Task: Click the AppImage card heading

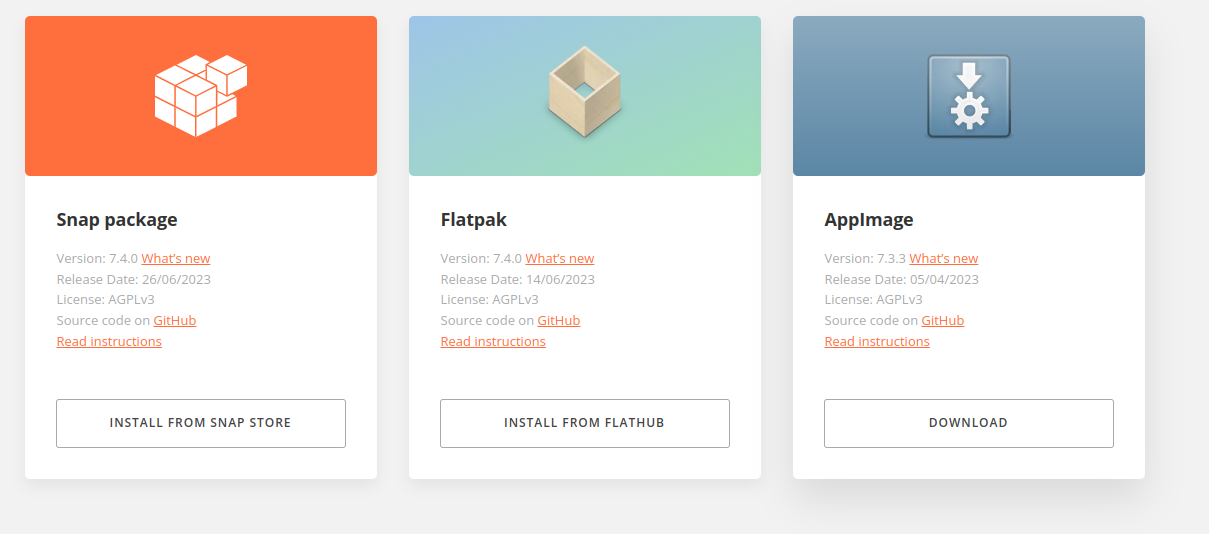Action: click(869, 220)
